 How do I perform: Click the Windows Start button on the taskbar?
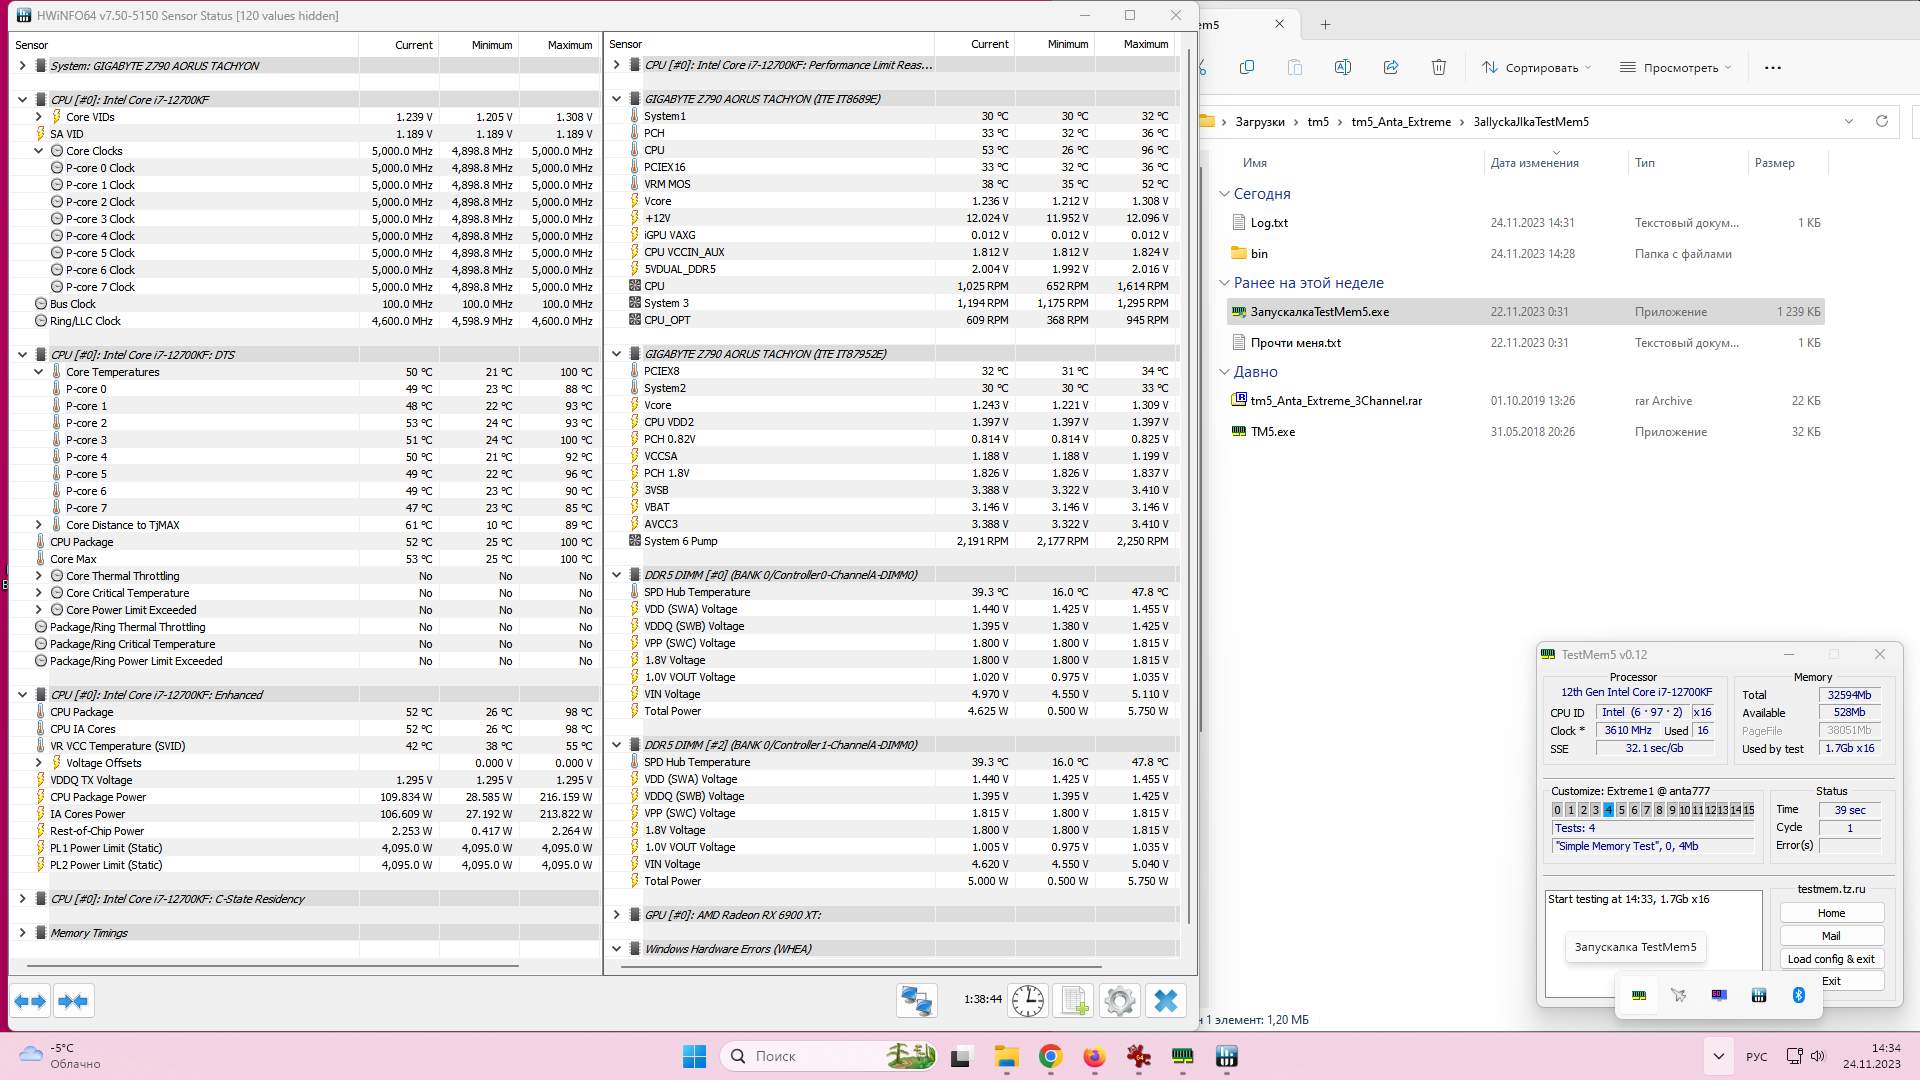[x=694, y=1056]
